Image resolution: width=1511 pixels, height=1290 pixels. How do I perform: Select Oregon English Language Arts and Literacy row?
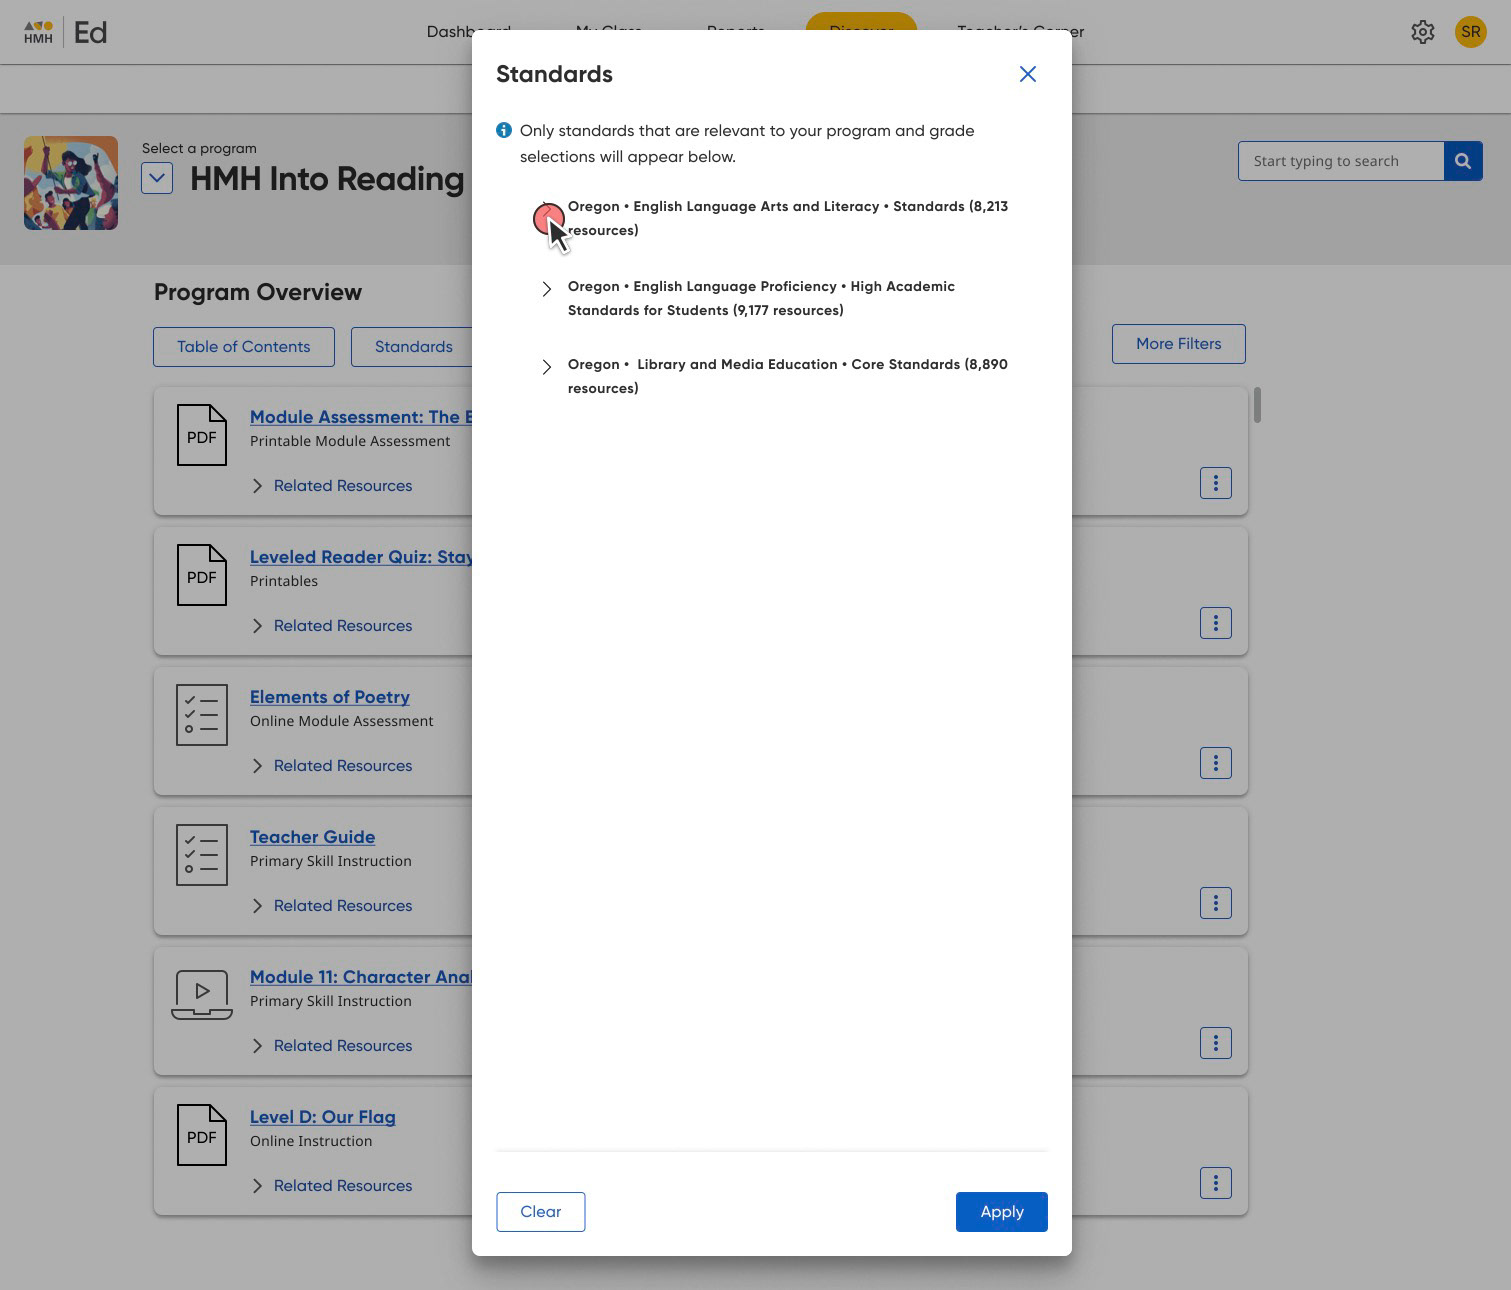(x=788, y=218)
